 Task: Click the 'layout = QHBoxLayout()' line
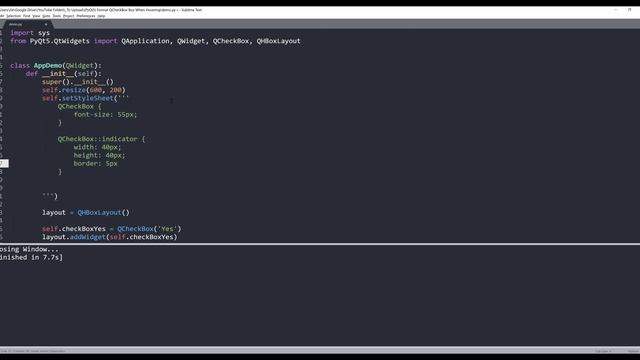point(86,212)
